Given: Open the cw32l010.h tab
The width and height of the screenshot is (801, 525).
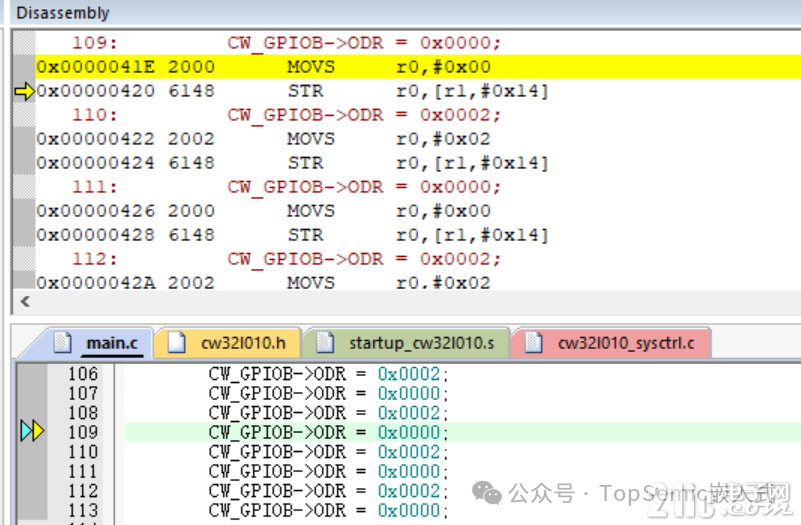Looking at the screenshot, I should pyautogui.click(x=227, y=343).
